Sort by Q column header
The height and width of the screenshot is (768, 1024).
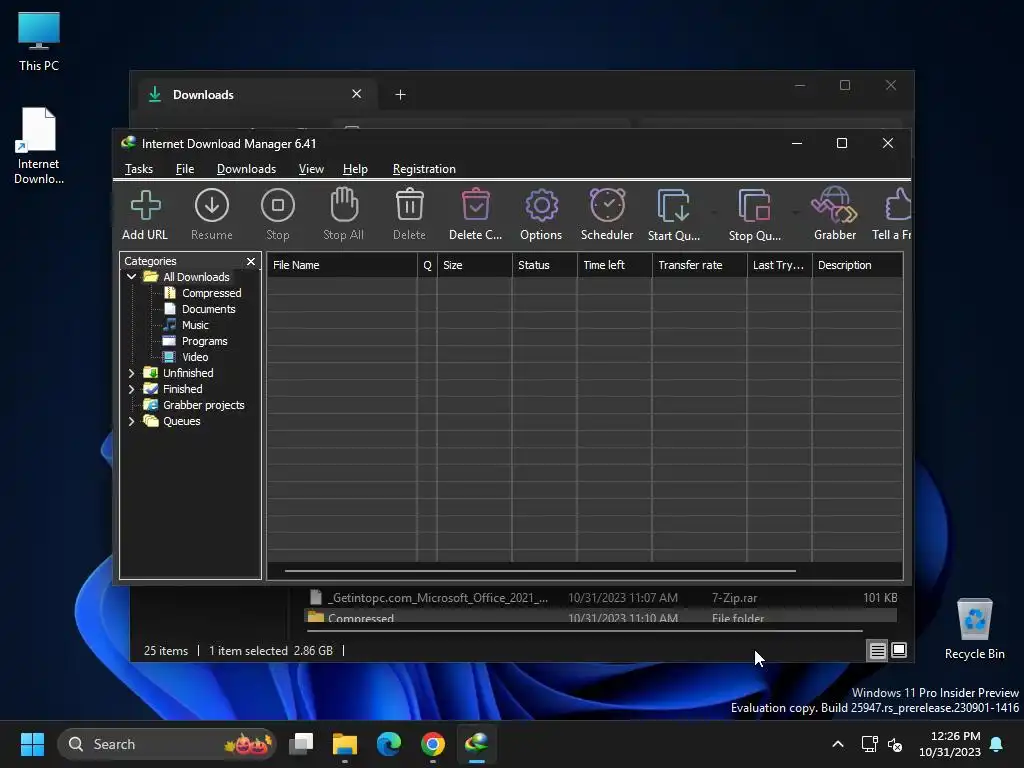[x=427, y=265]
